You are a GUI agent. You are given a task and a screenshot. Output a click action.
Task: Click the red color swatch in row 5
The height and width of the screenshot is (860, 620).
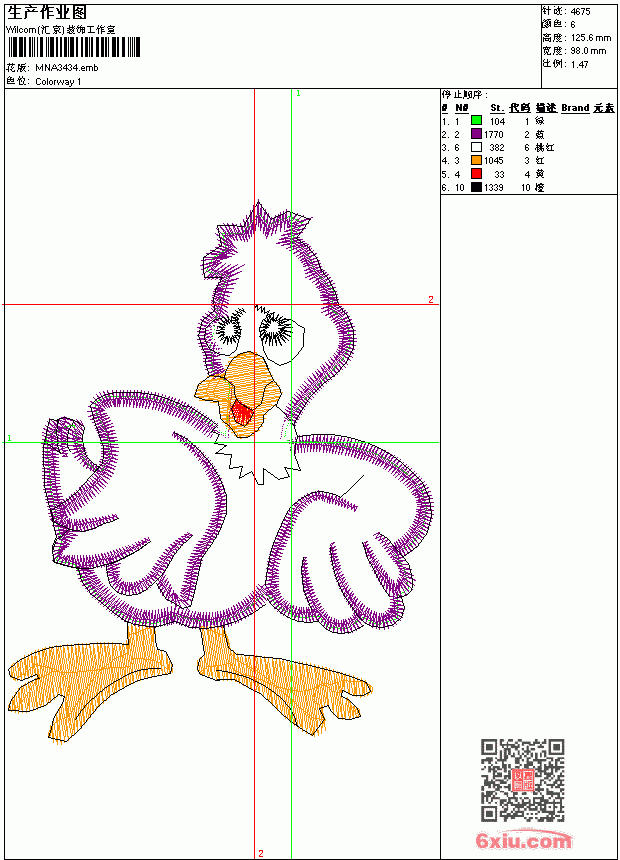pos(476,174)
